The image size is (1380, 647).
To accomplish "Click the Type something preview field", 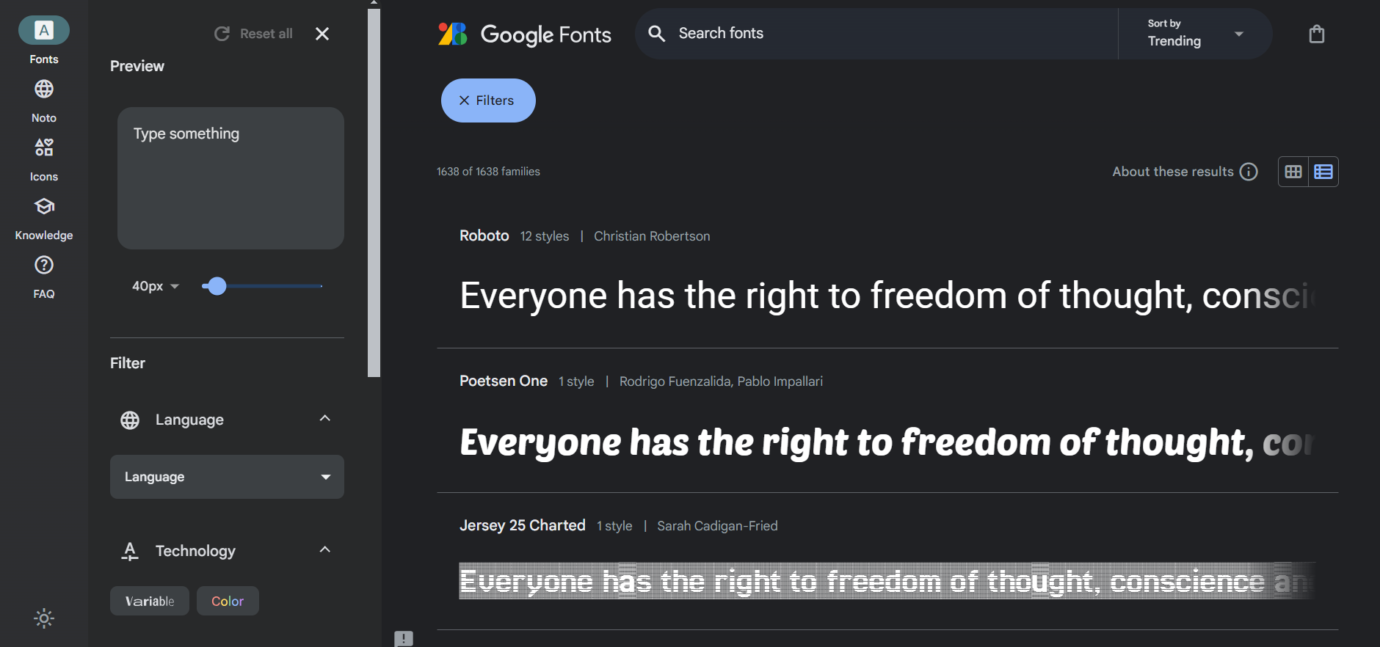I will (x=230, y=178).
